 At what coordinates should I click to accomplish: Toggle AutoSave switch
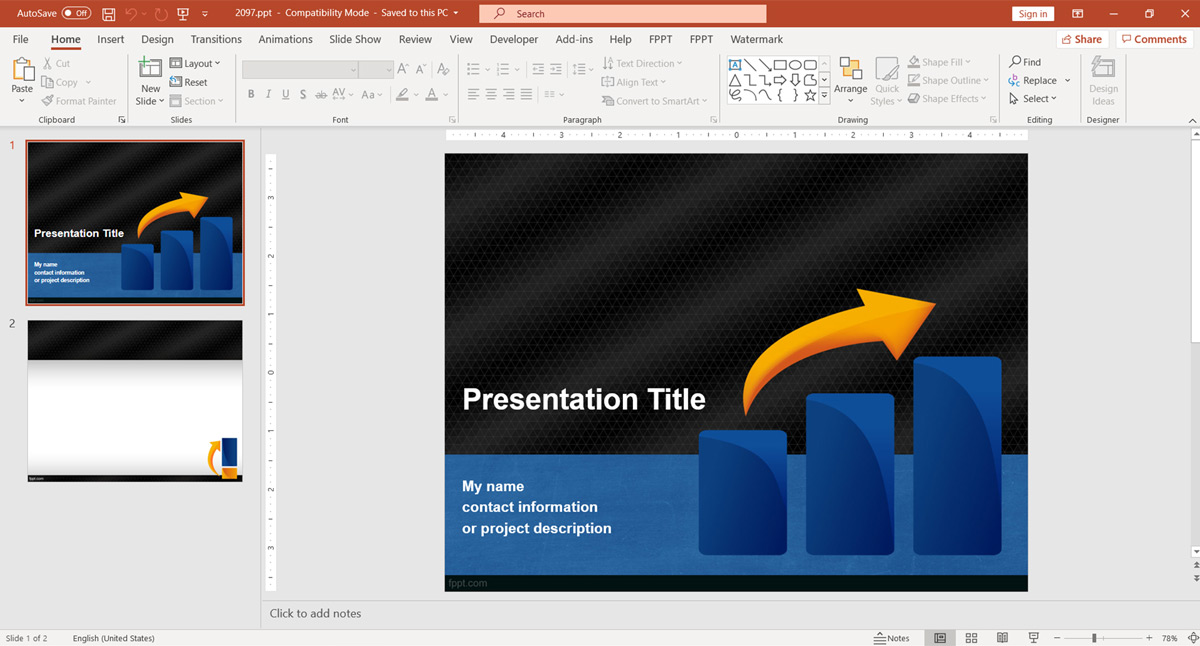pyautogui.click(x=76, y=14)
